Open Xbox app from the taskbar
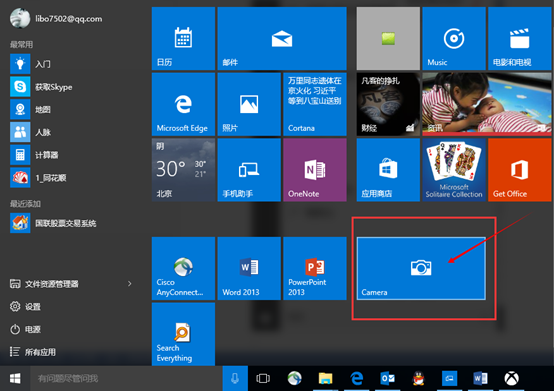Screen dimensions: 554x391 pos(512,378)
